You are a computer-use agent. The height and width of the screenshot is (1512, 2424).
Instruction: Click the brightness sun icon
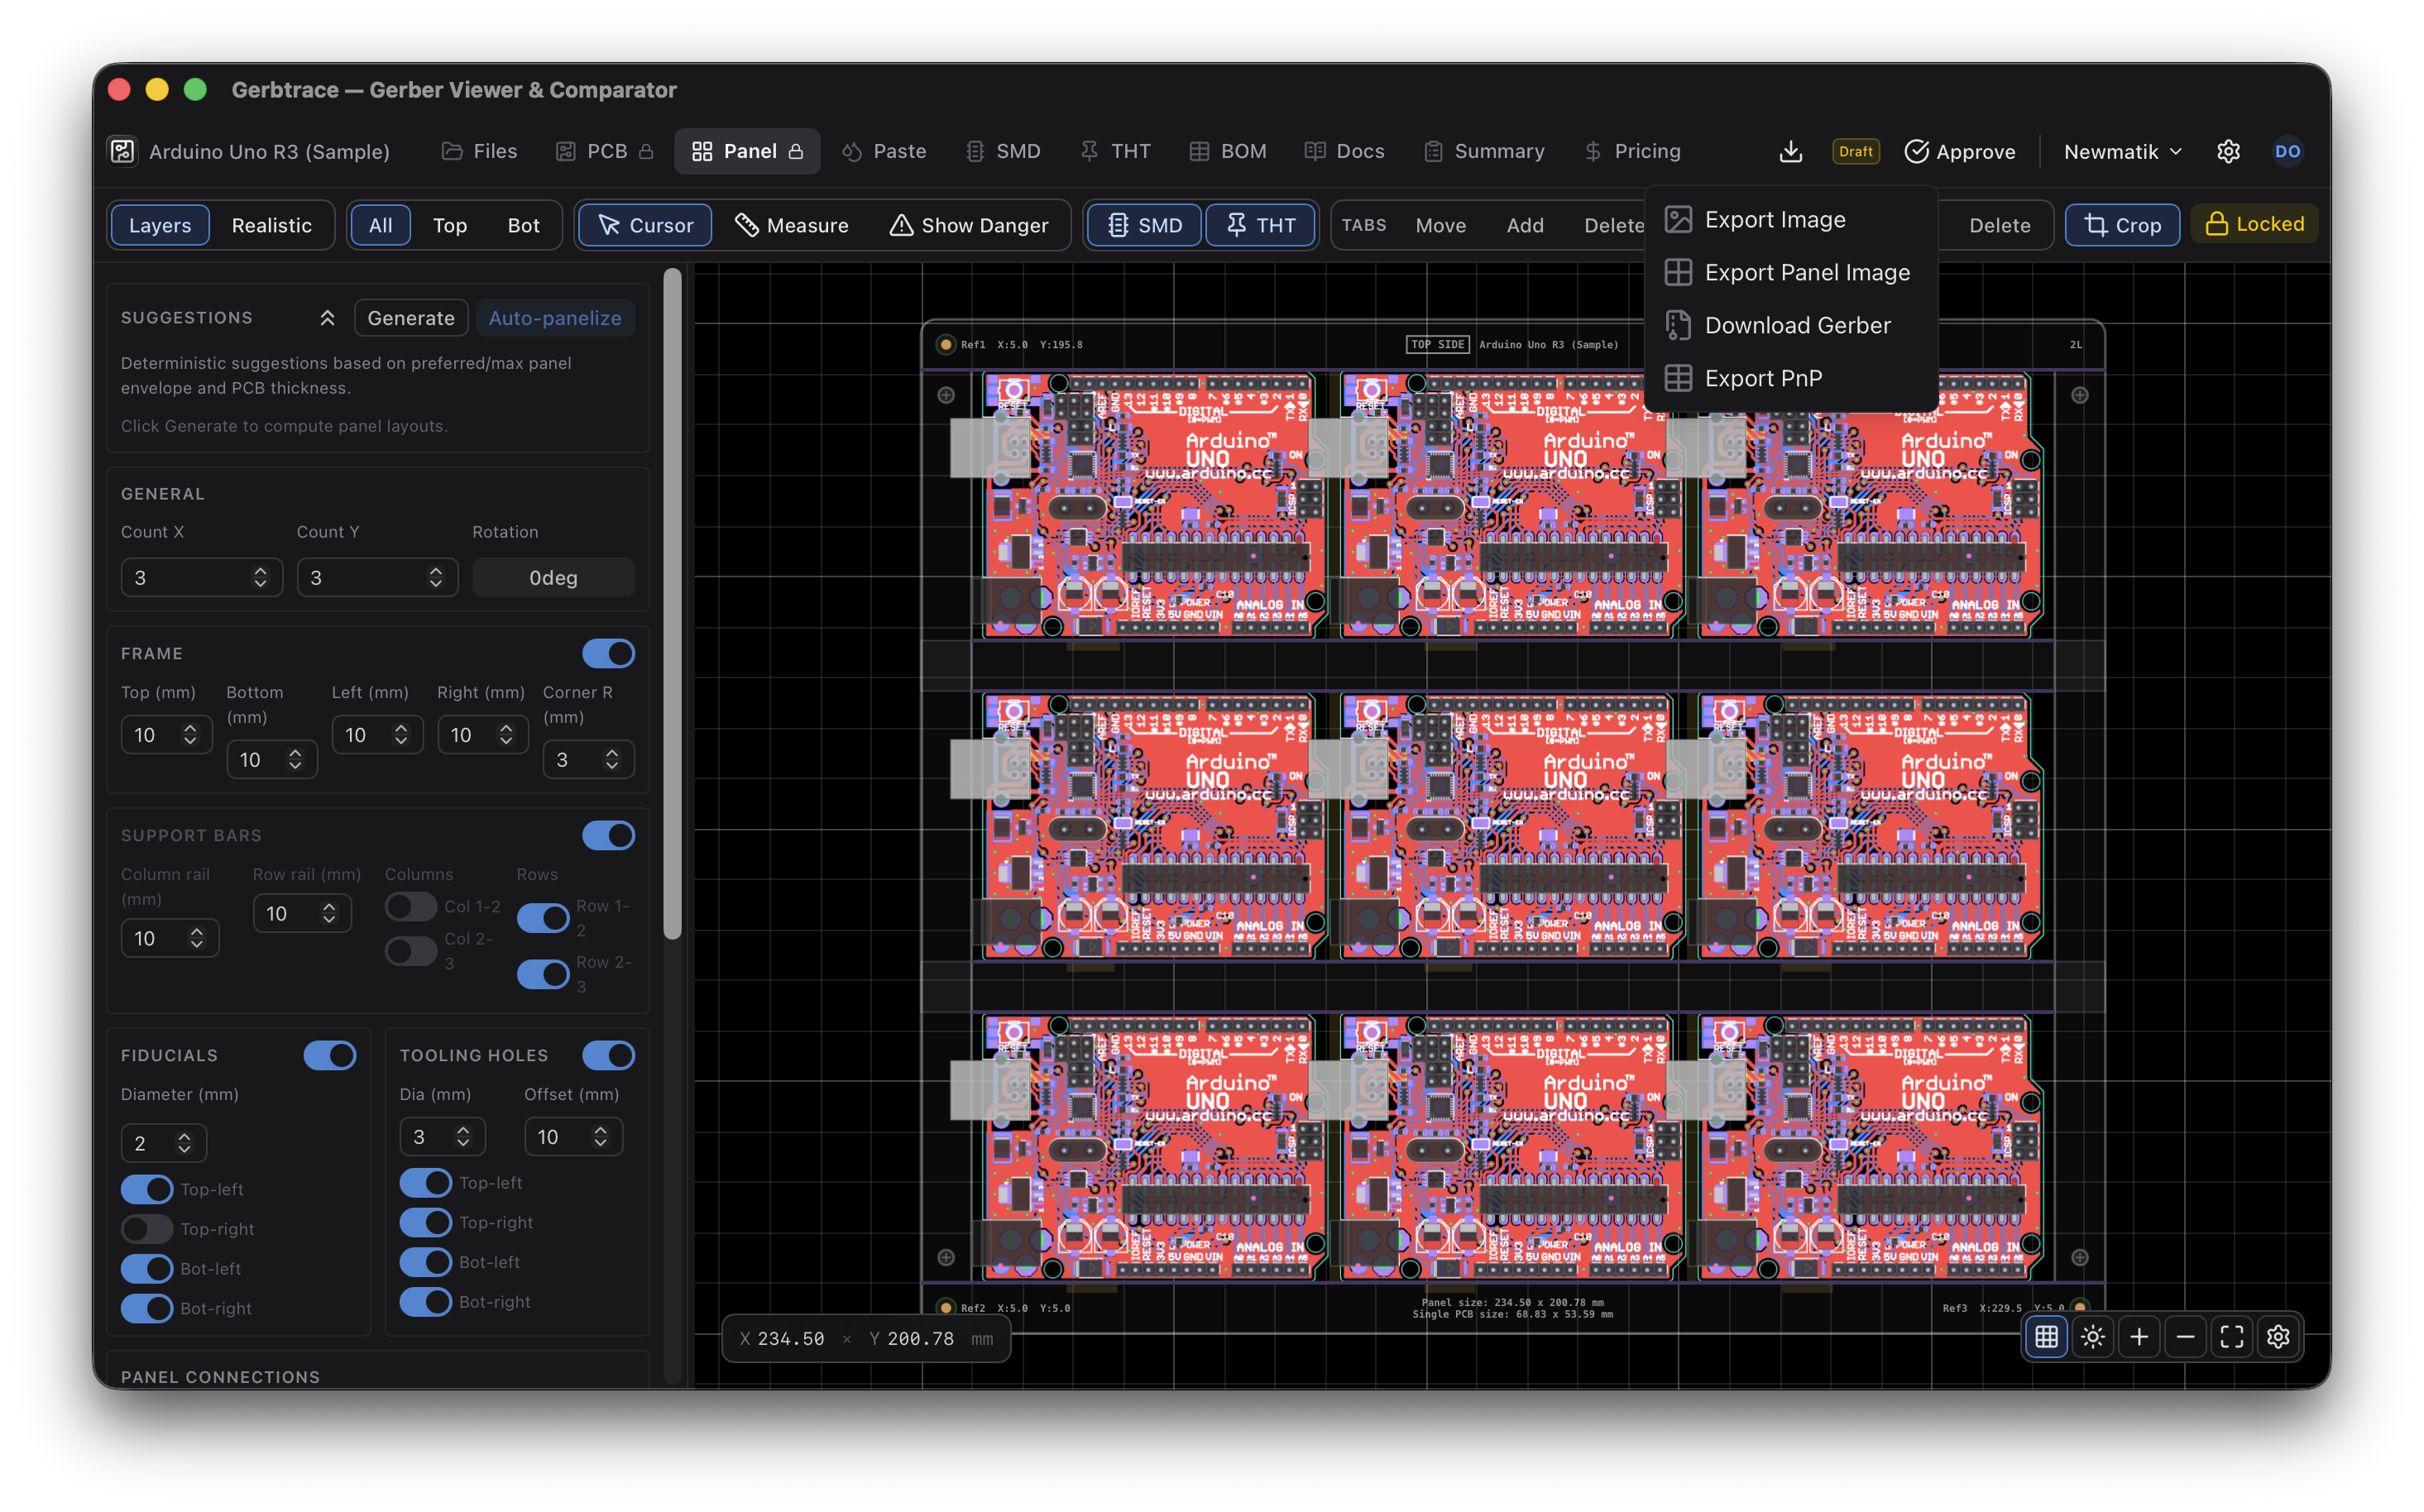point(2092,1336)
